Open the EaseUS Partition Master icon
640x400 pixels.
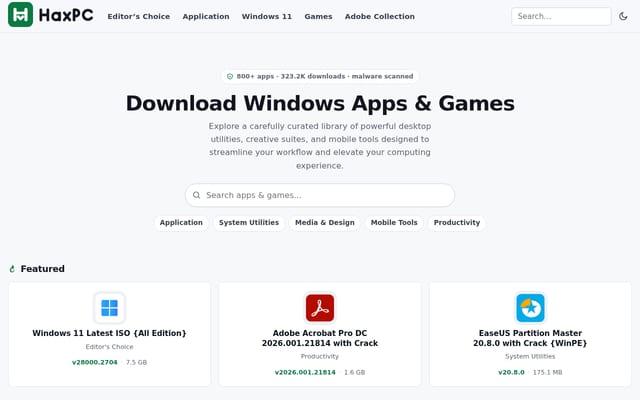(530, 308)
